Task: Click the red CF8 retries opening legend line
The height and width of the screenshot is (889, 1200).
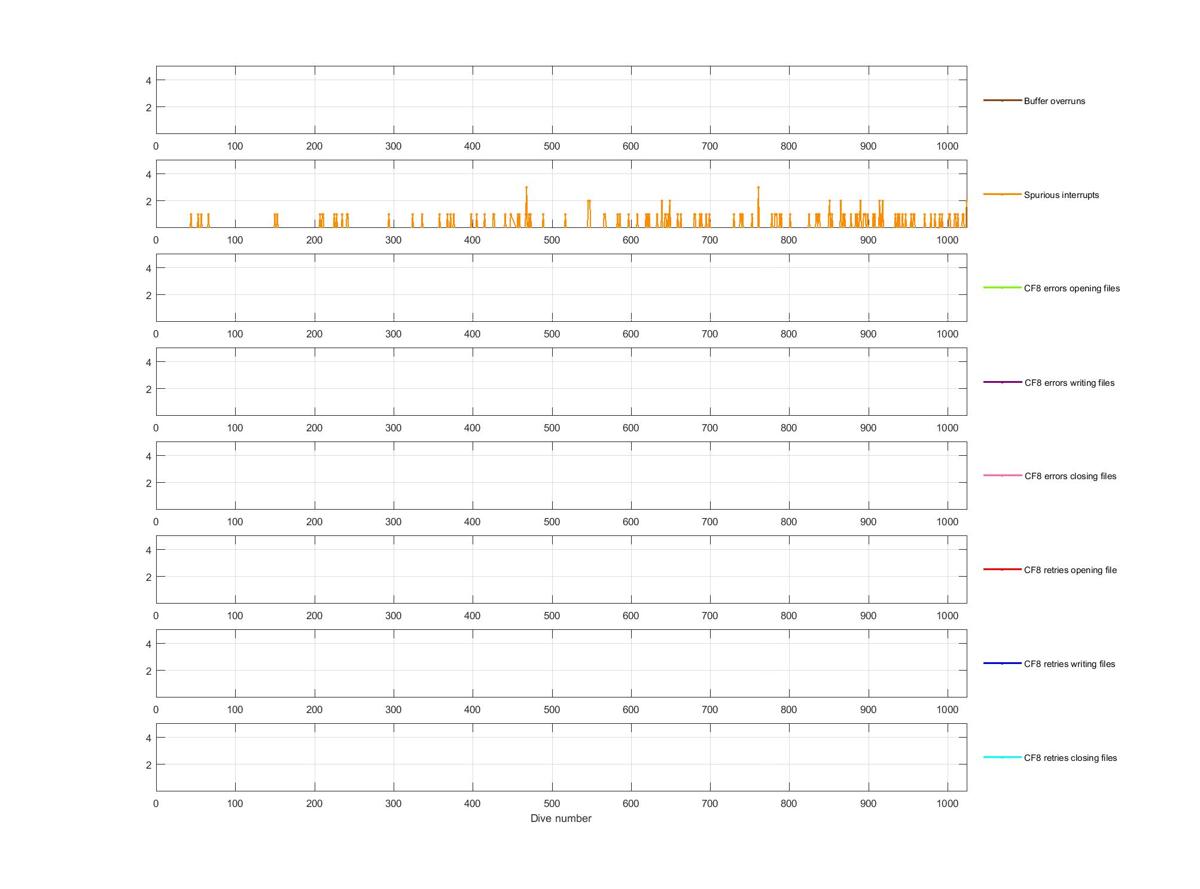Action: [x=1002, y=569]
